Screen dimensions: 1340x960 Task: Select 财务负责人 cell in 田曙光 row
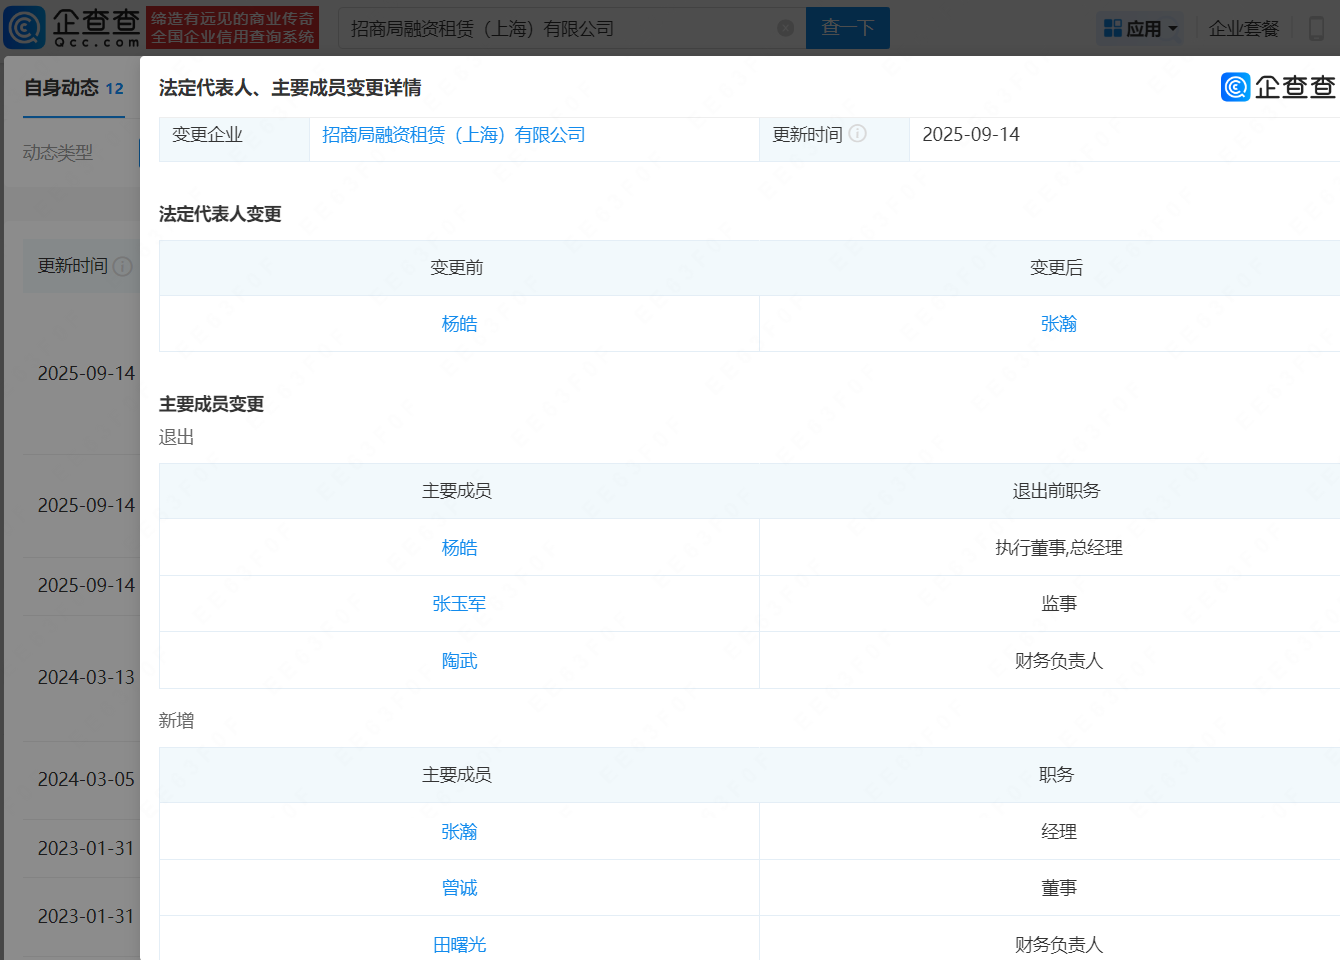click(1059, 945)
